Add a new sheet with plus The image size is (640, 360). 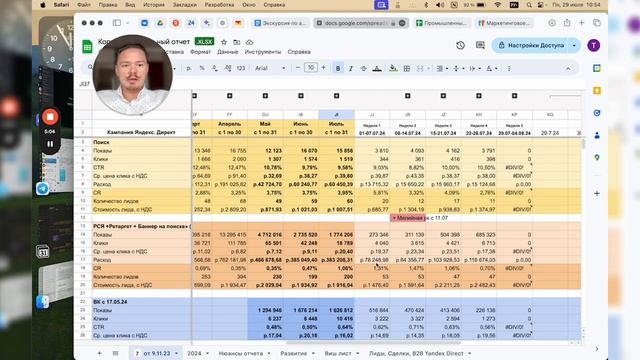[x=99, y=353]
